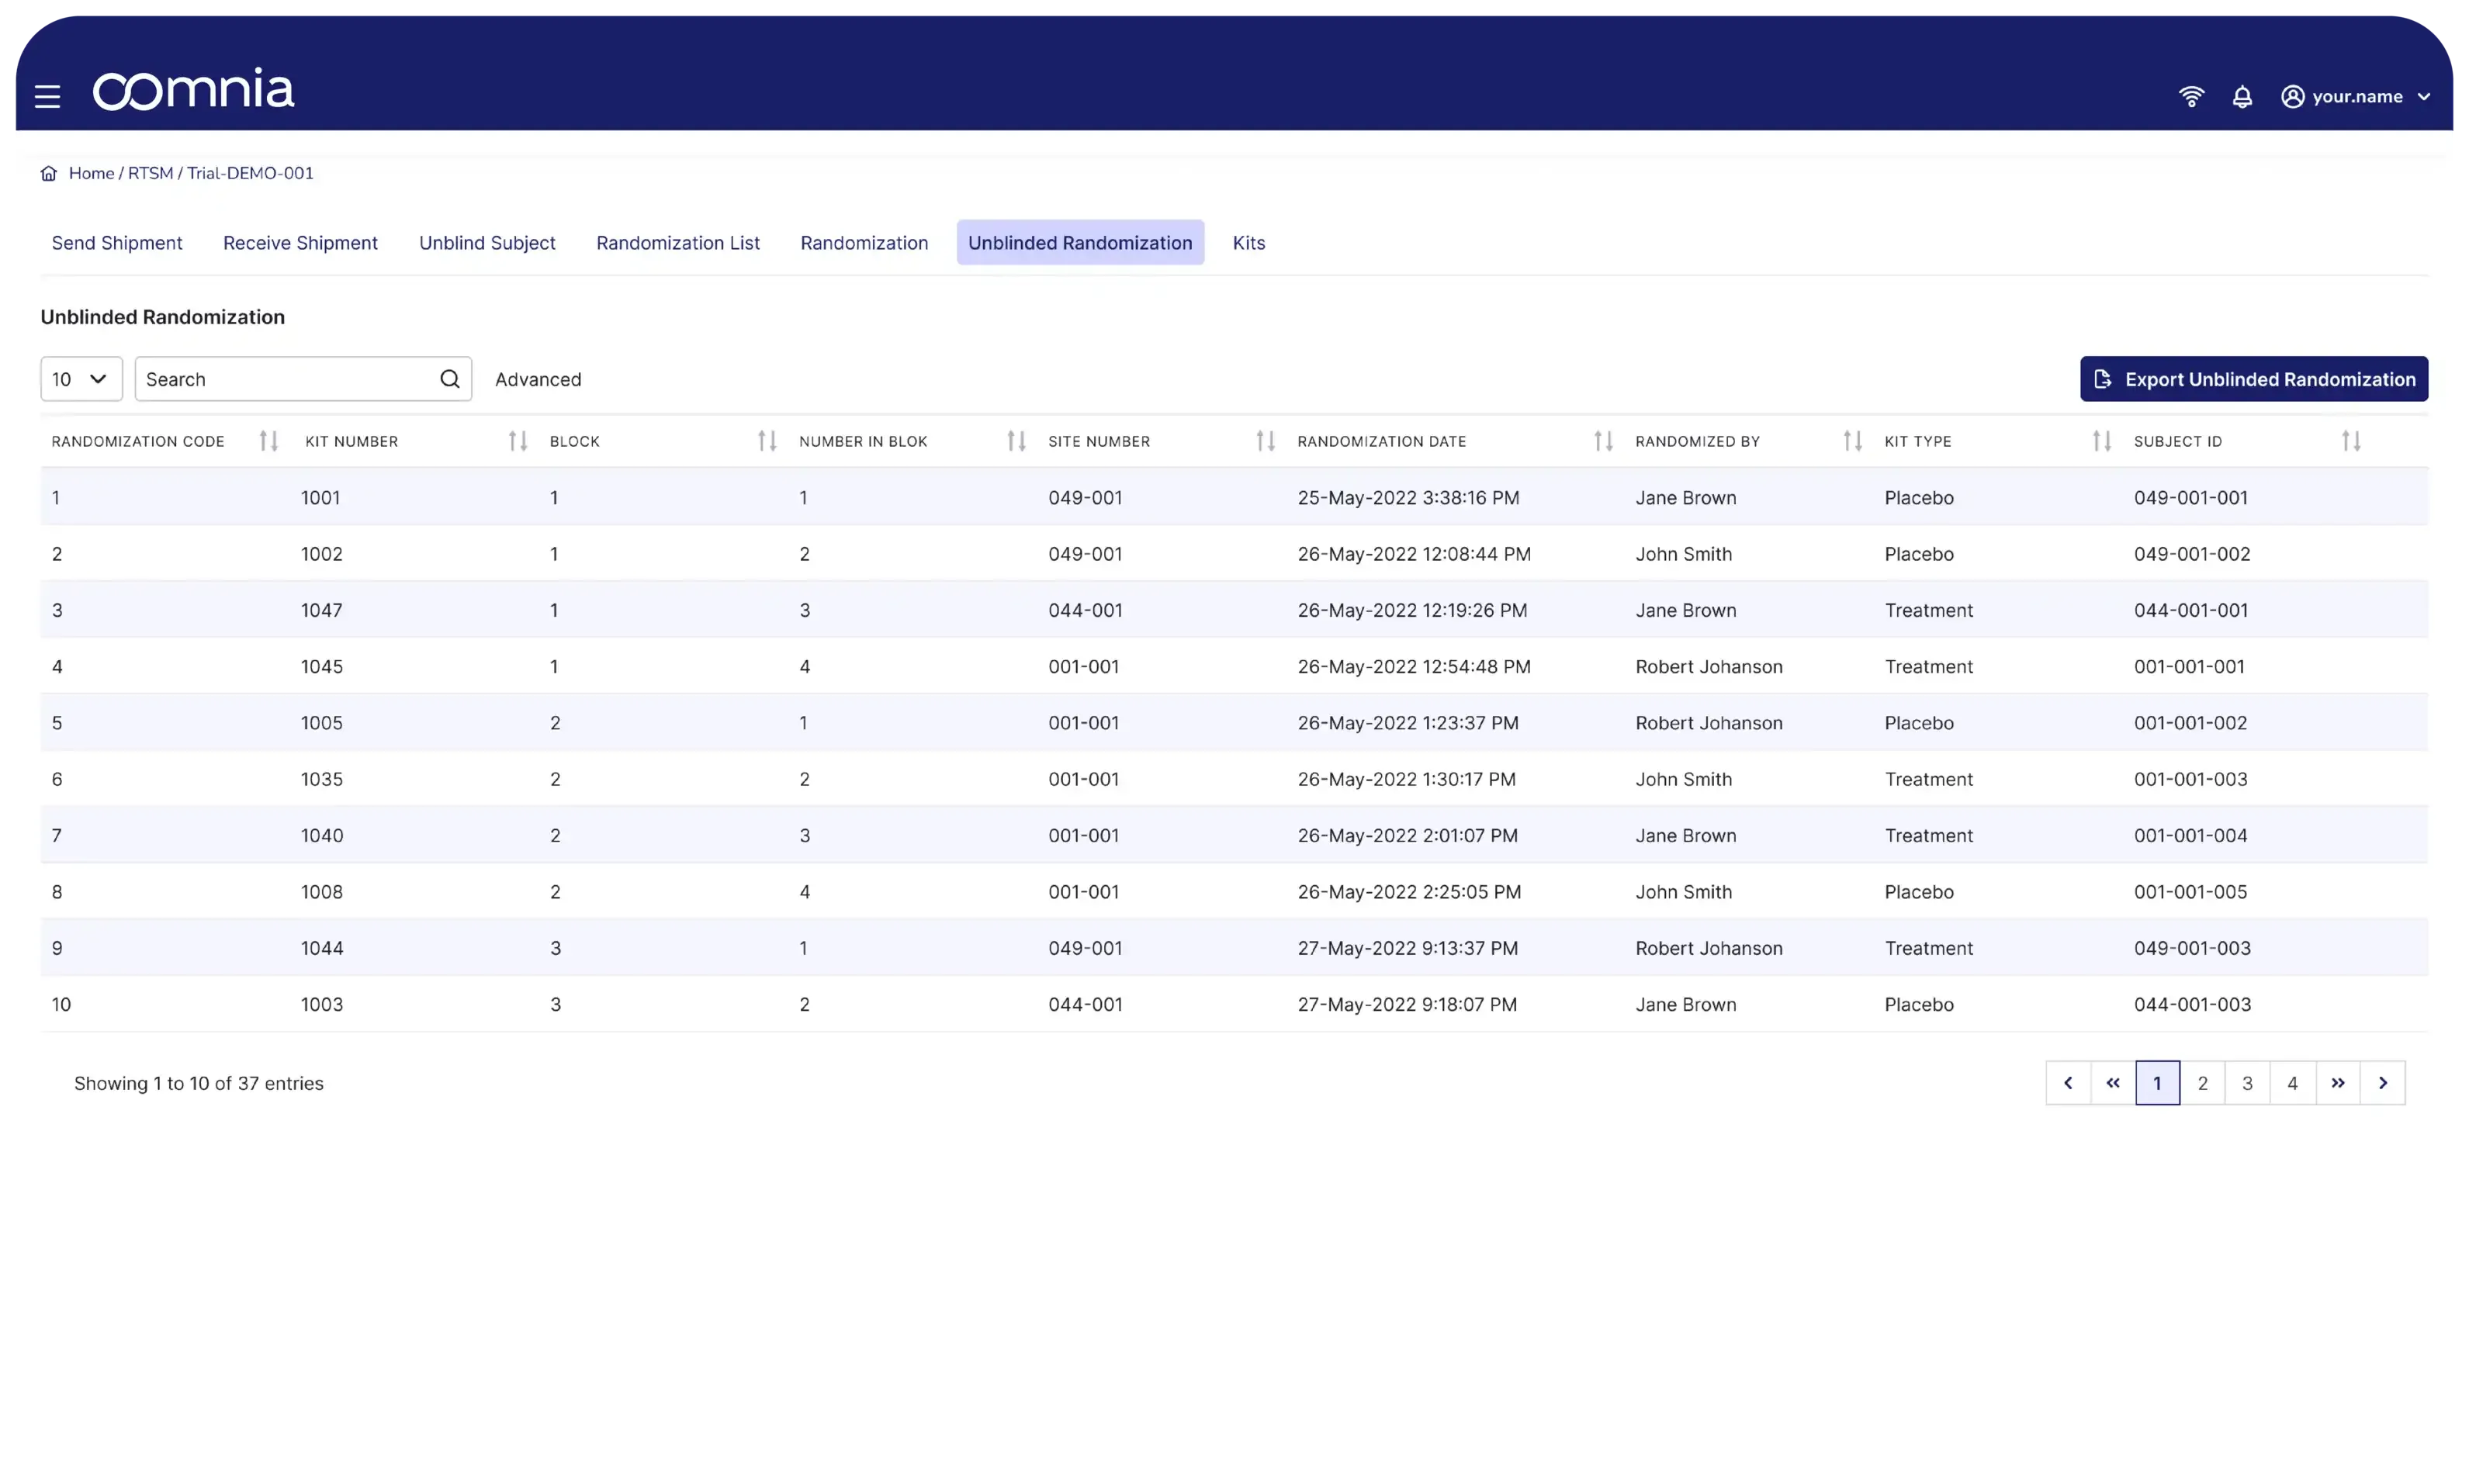The image size is (2469, 1484).
Task: Go to RTSM in the breadcrumb
Action: tap(151, 173)
